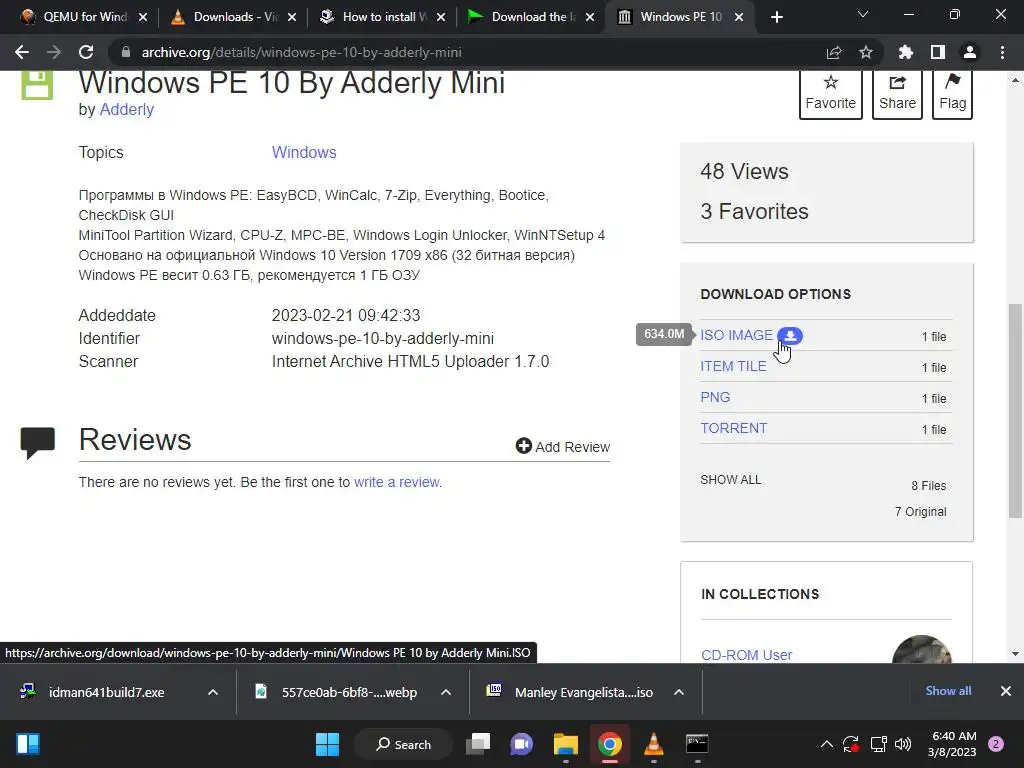Image resolution: width=1024 pixels, height=768 pixels.
Task: Show hidden system tray icons
Action: (826, 744)
